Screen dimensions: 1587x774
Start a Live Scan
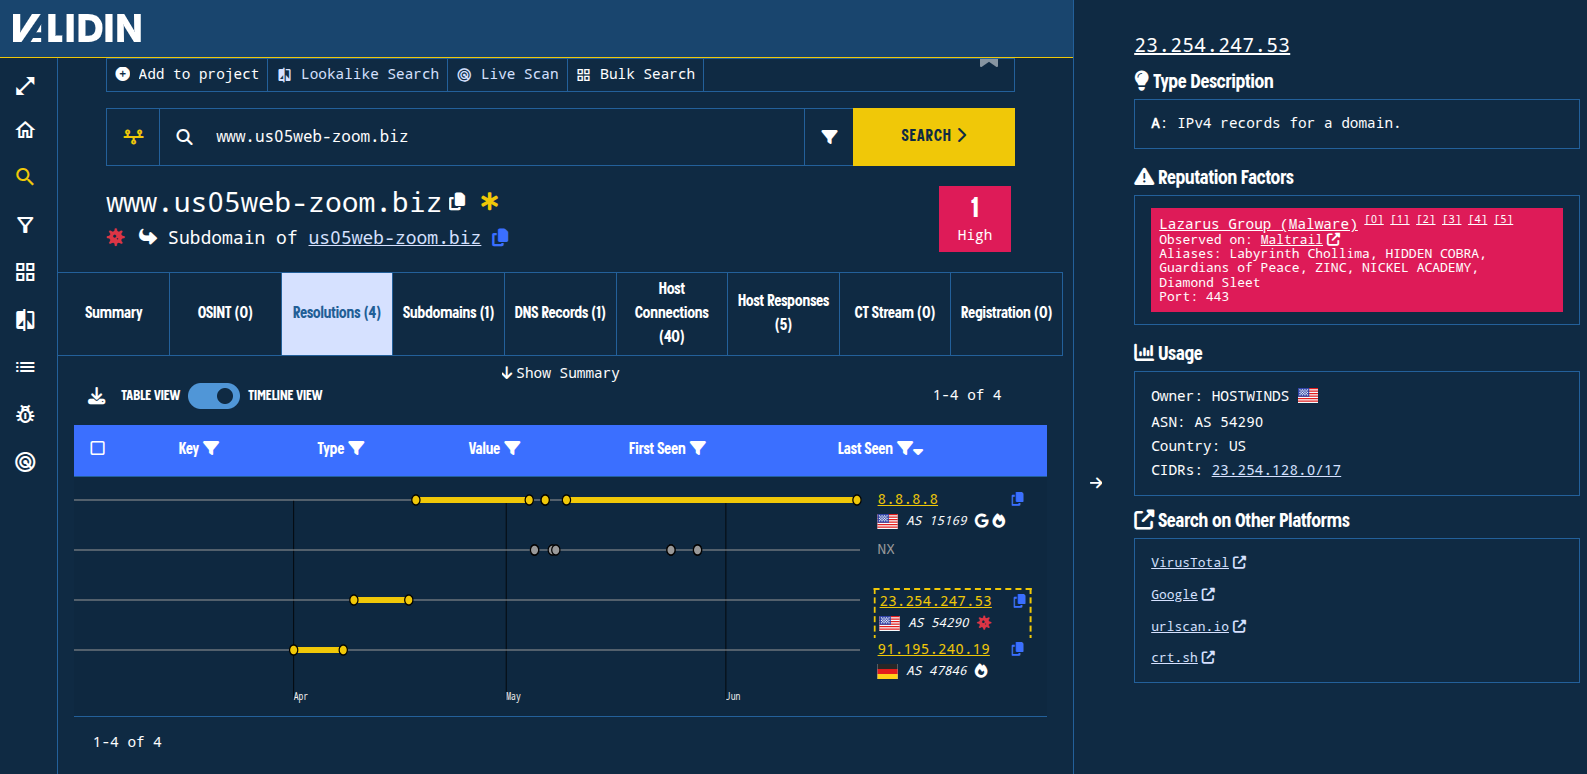pyautogui.click(x=508, y=74)
